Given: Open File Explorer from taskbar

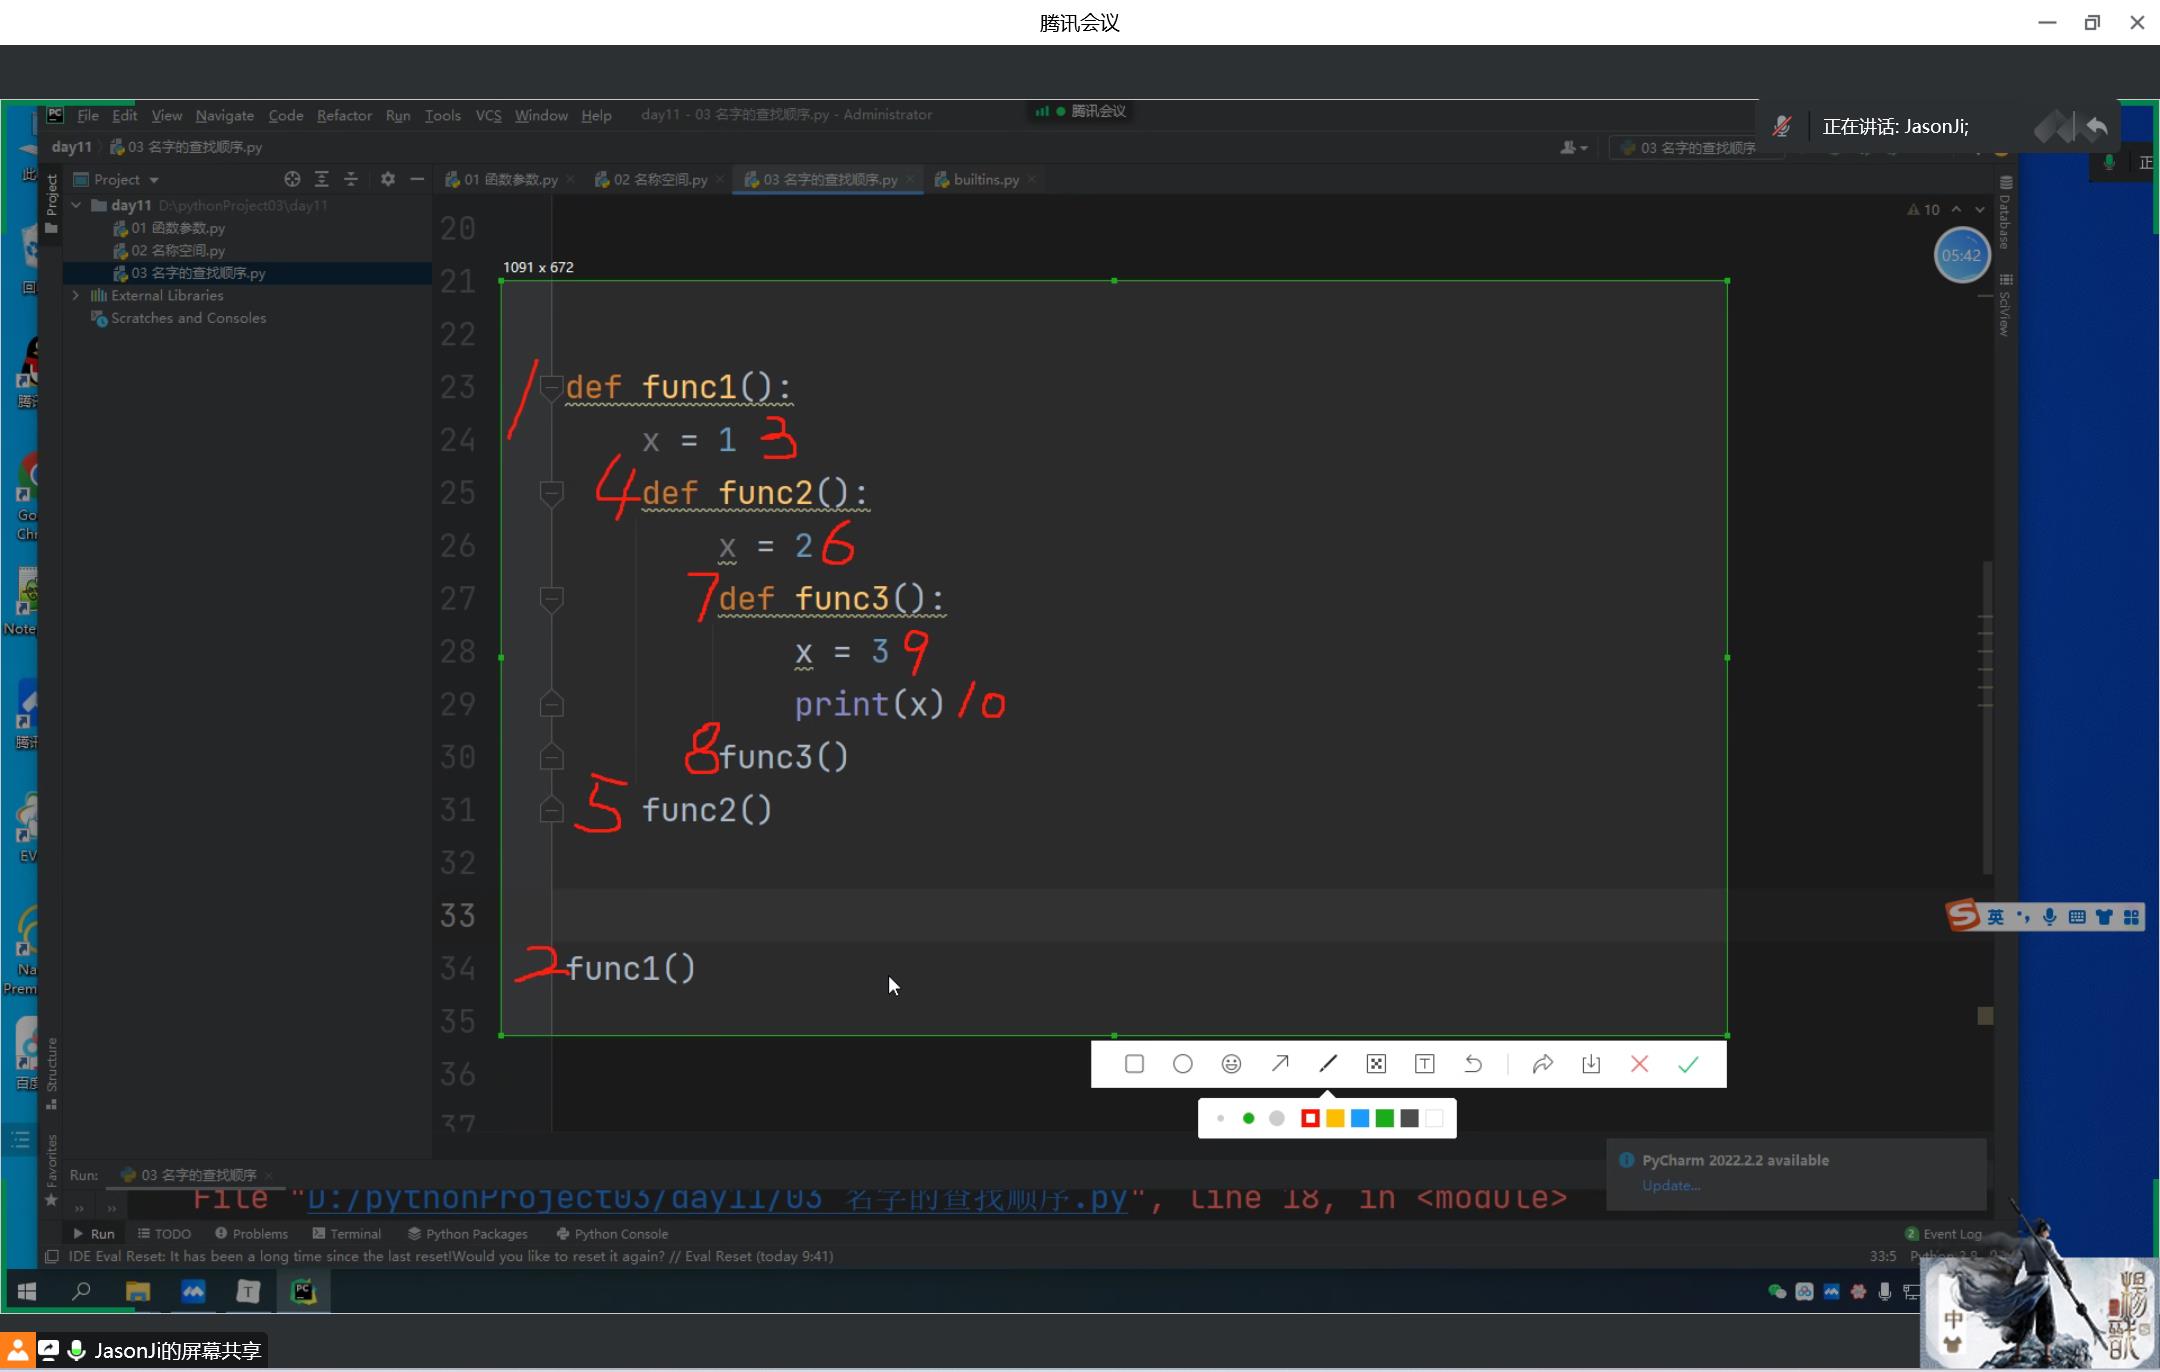Looking at the screenshot, I should [x=138, y=1291].
